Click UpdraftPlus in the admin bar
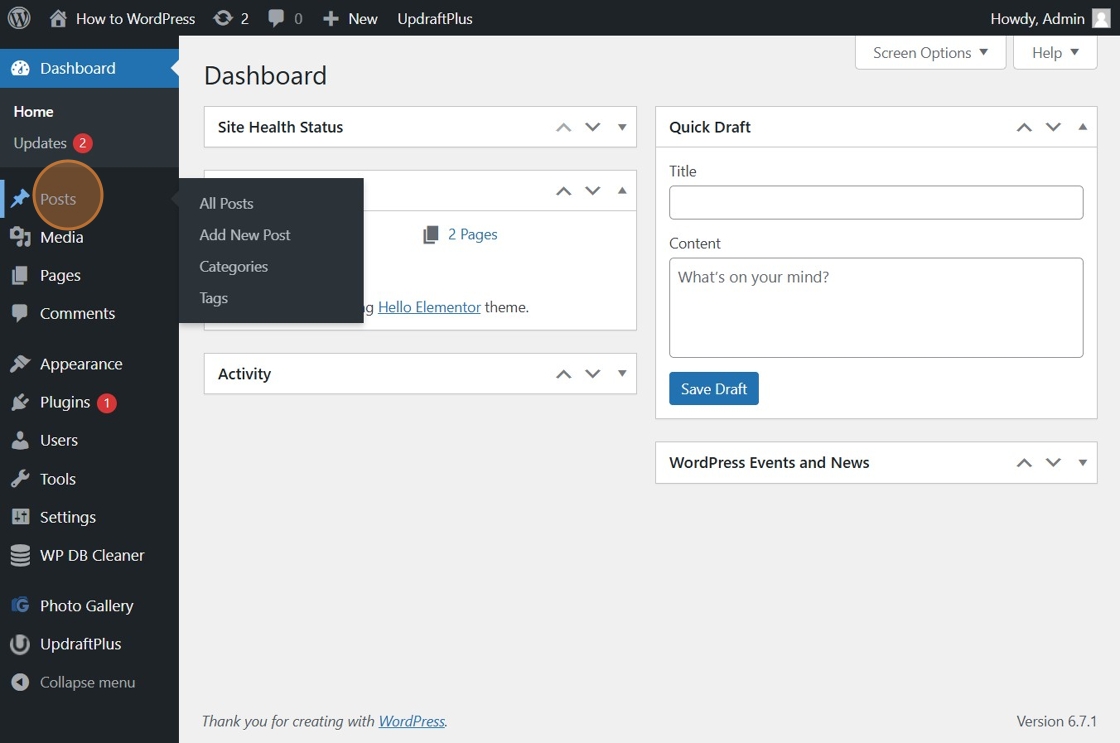This screenshot has width=1120, height=743. [x=435, y=19]
